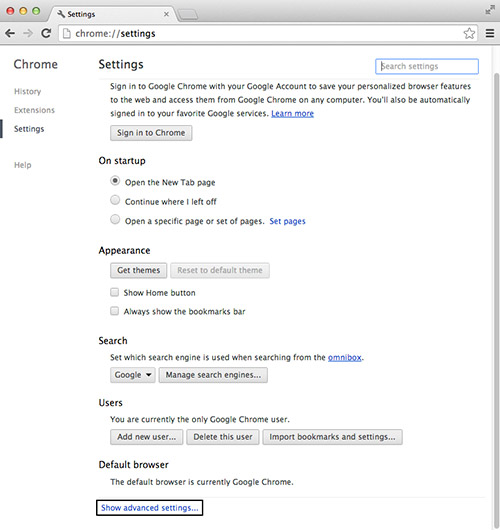Click the browser back arrow
Image resolution: width=500 pixels, height=530 pixels.
point(10,33)
